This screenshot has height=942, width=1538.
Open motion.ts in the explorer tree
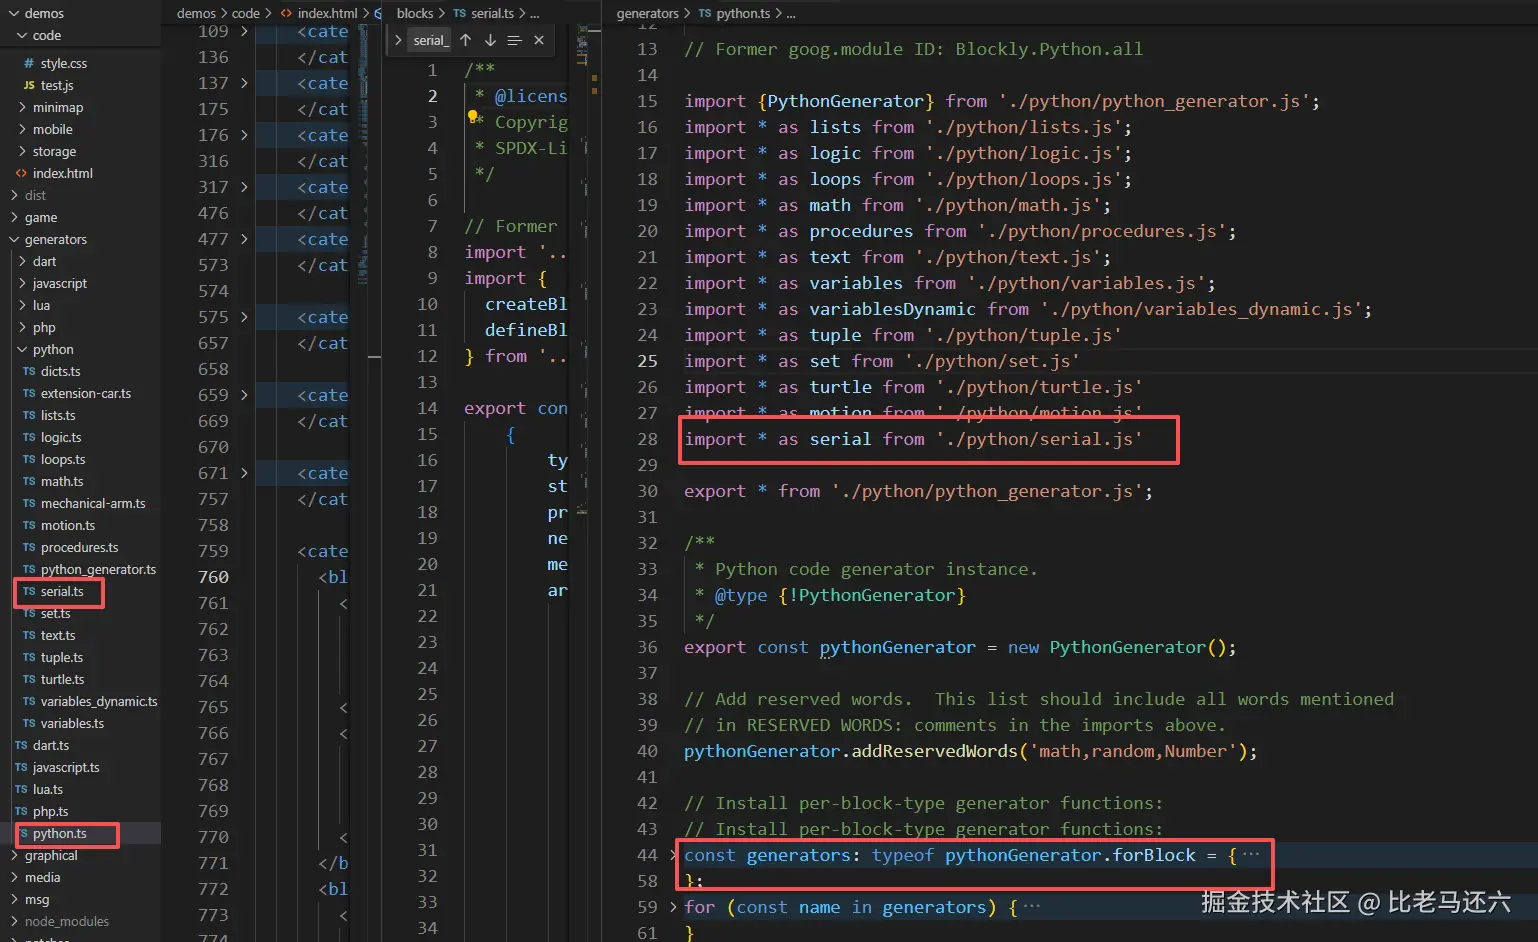[68, 525]
